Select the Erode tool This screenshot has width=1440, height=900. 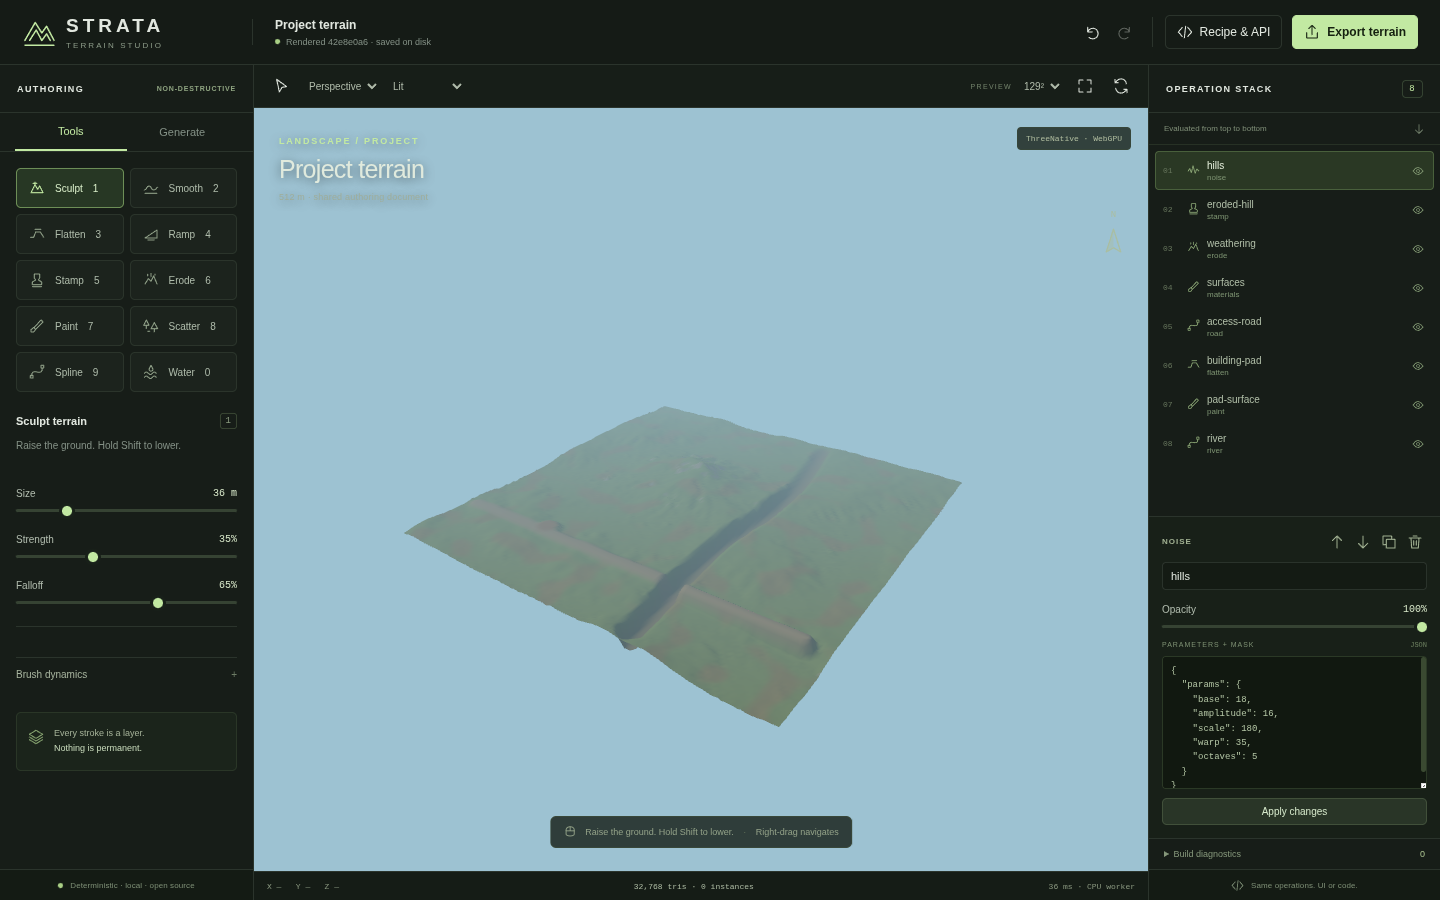183,280
